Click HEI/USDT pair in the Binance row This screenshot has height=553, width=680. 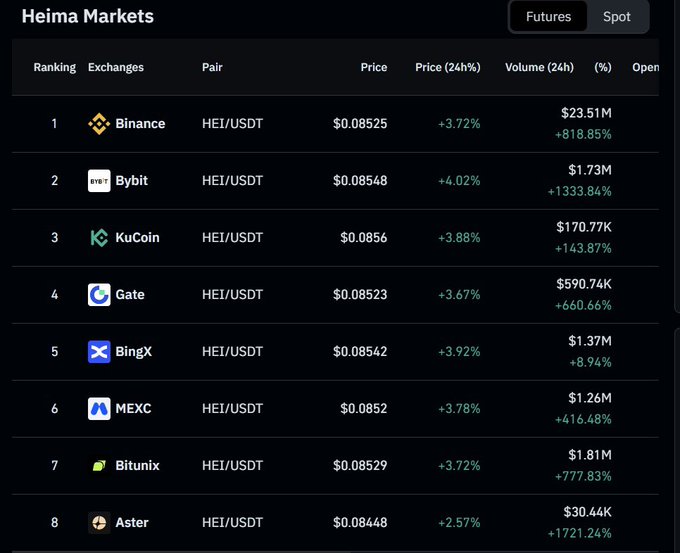[x=232, y=124]
